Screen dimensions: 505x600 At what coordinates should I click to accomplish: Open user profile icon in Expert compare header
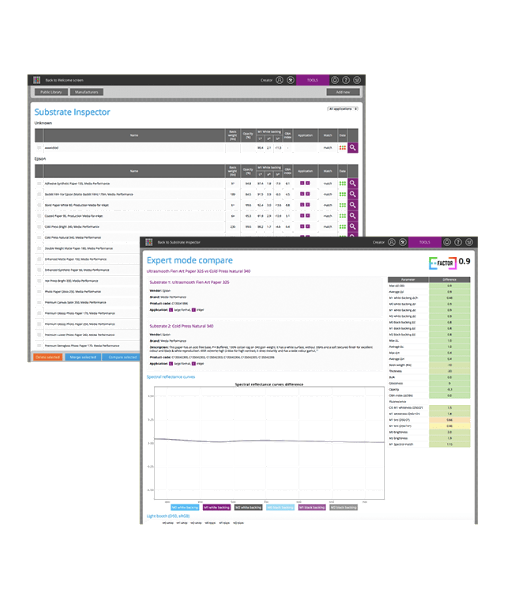pos(392,242)
